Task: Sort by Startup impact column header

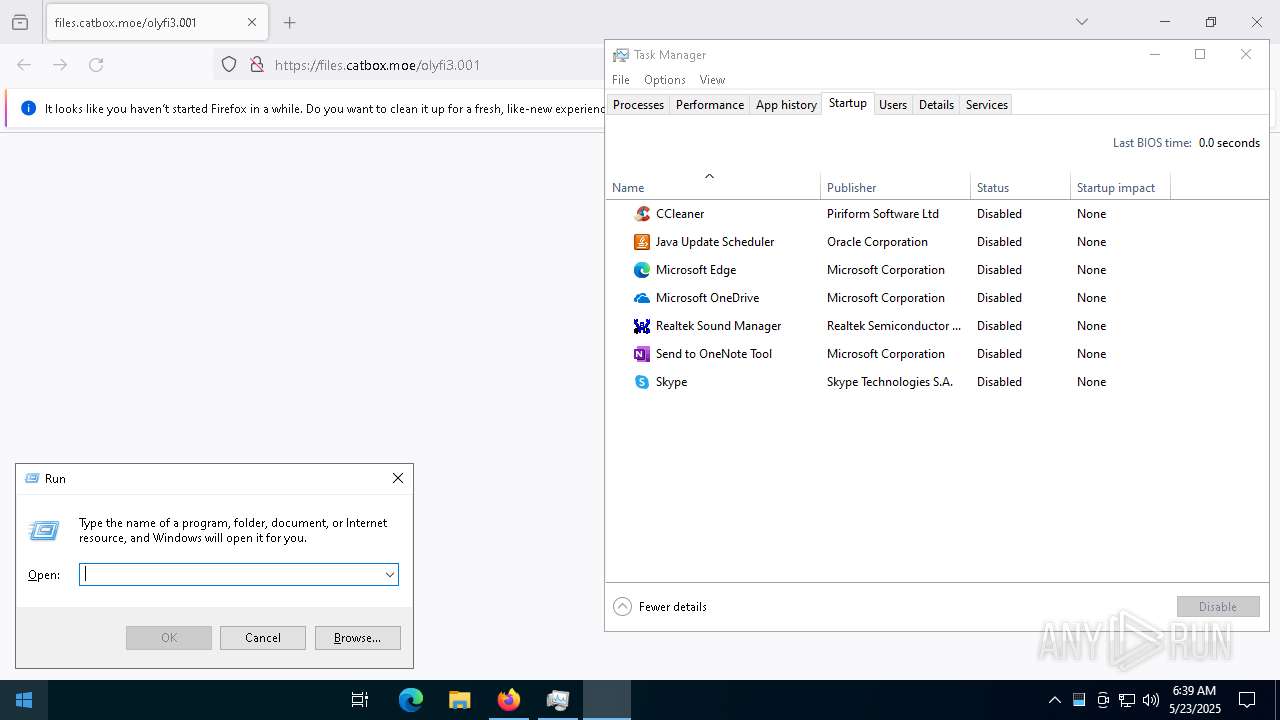Action: point(1120,187)
